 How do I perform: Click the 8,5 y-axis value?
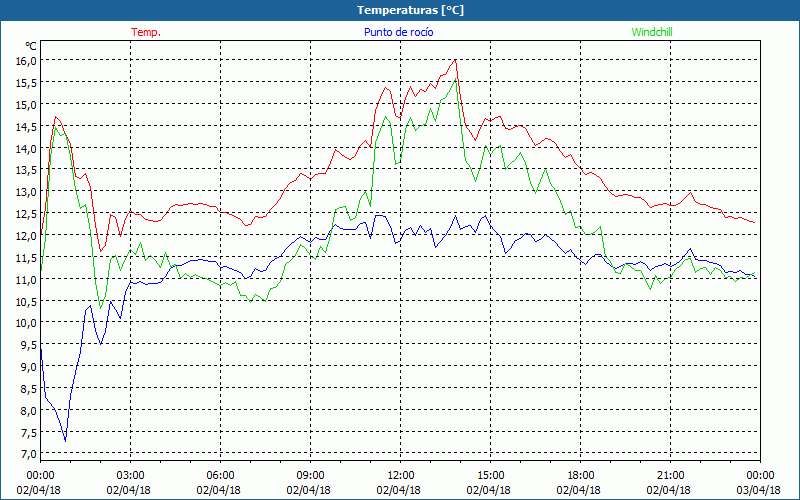[x=28, y=389]
